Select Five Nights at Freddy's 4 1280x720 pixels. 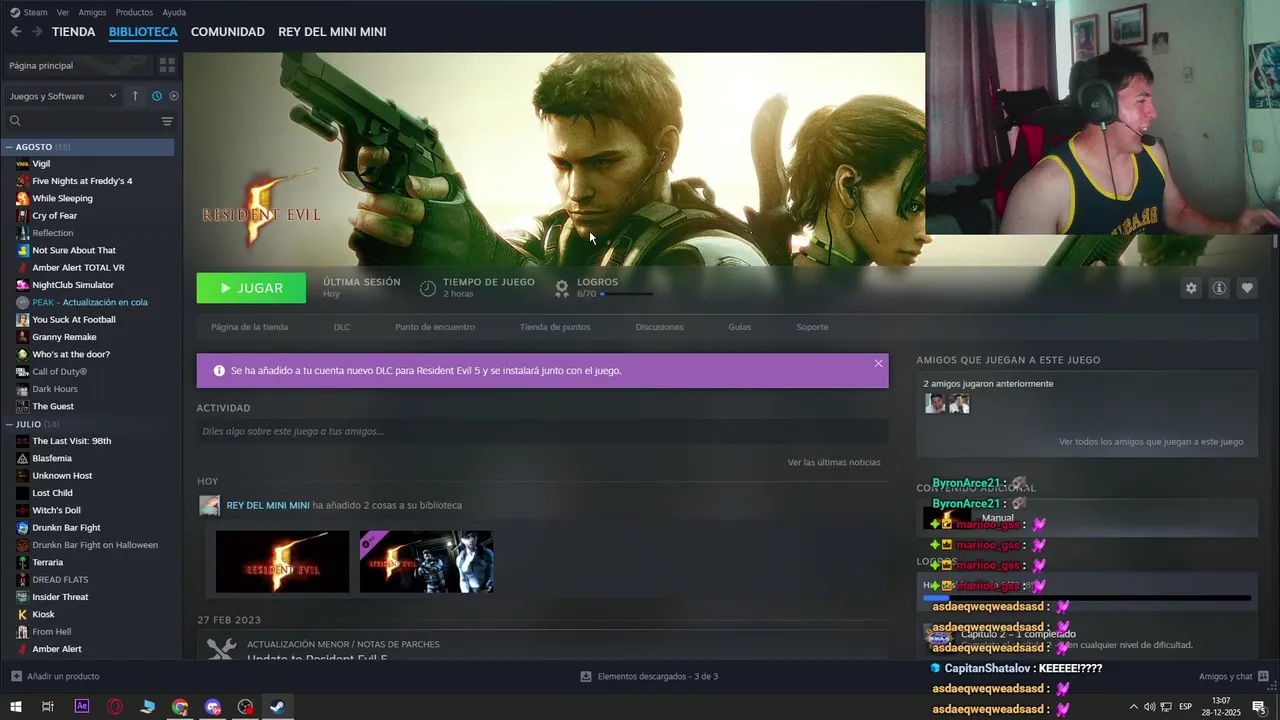point(82,181)
